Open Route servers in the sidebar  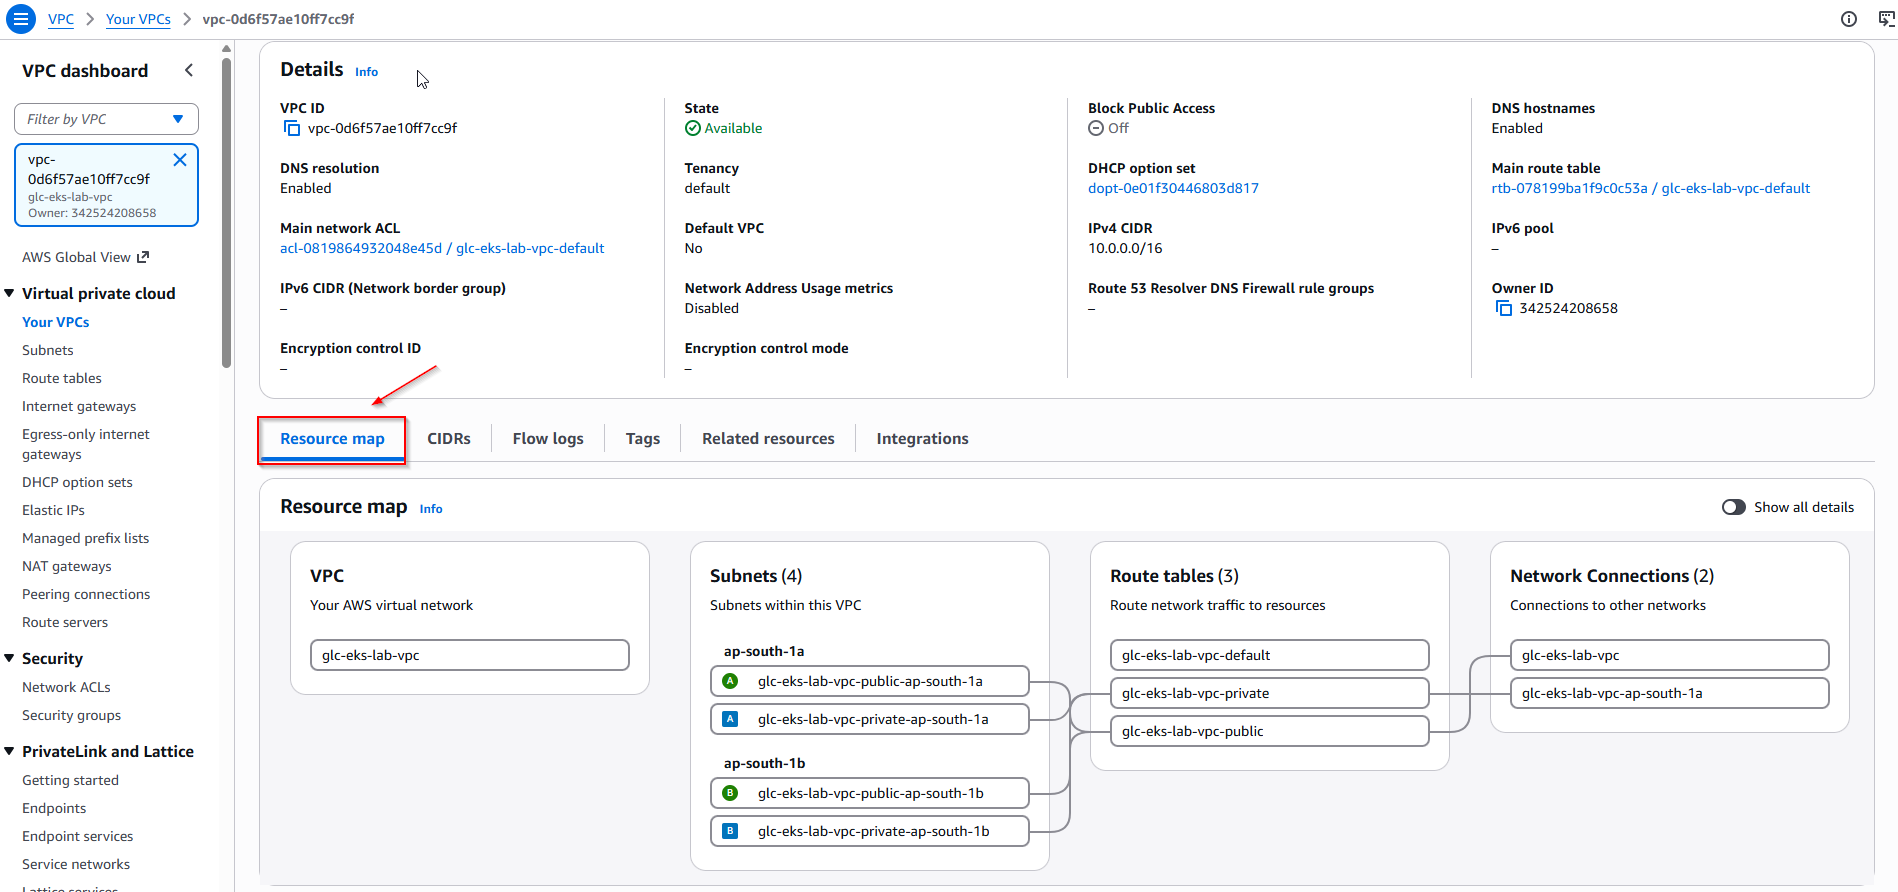pyautogui.click(x=65, y=622)
